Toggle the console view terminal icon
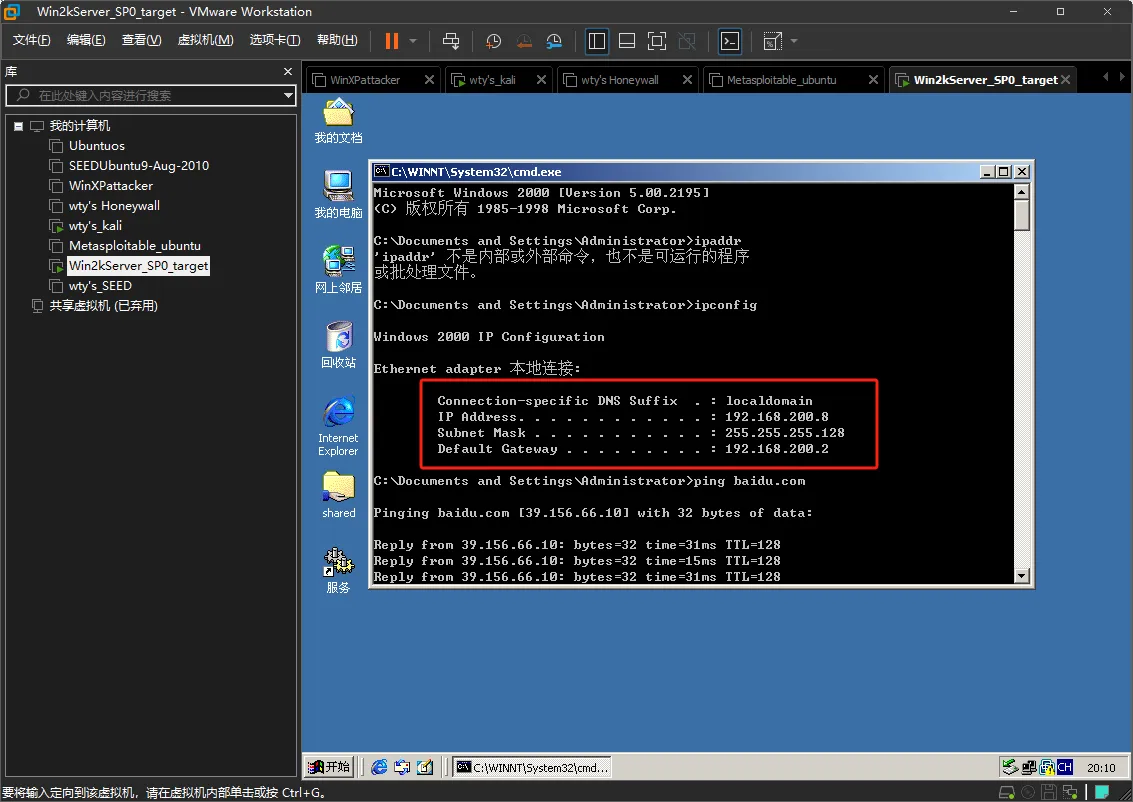1133x802 pixels. [730, 41]
